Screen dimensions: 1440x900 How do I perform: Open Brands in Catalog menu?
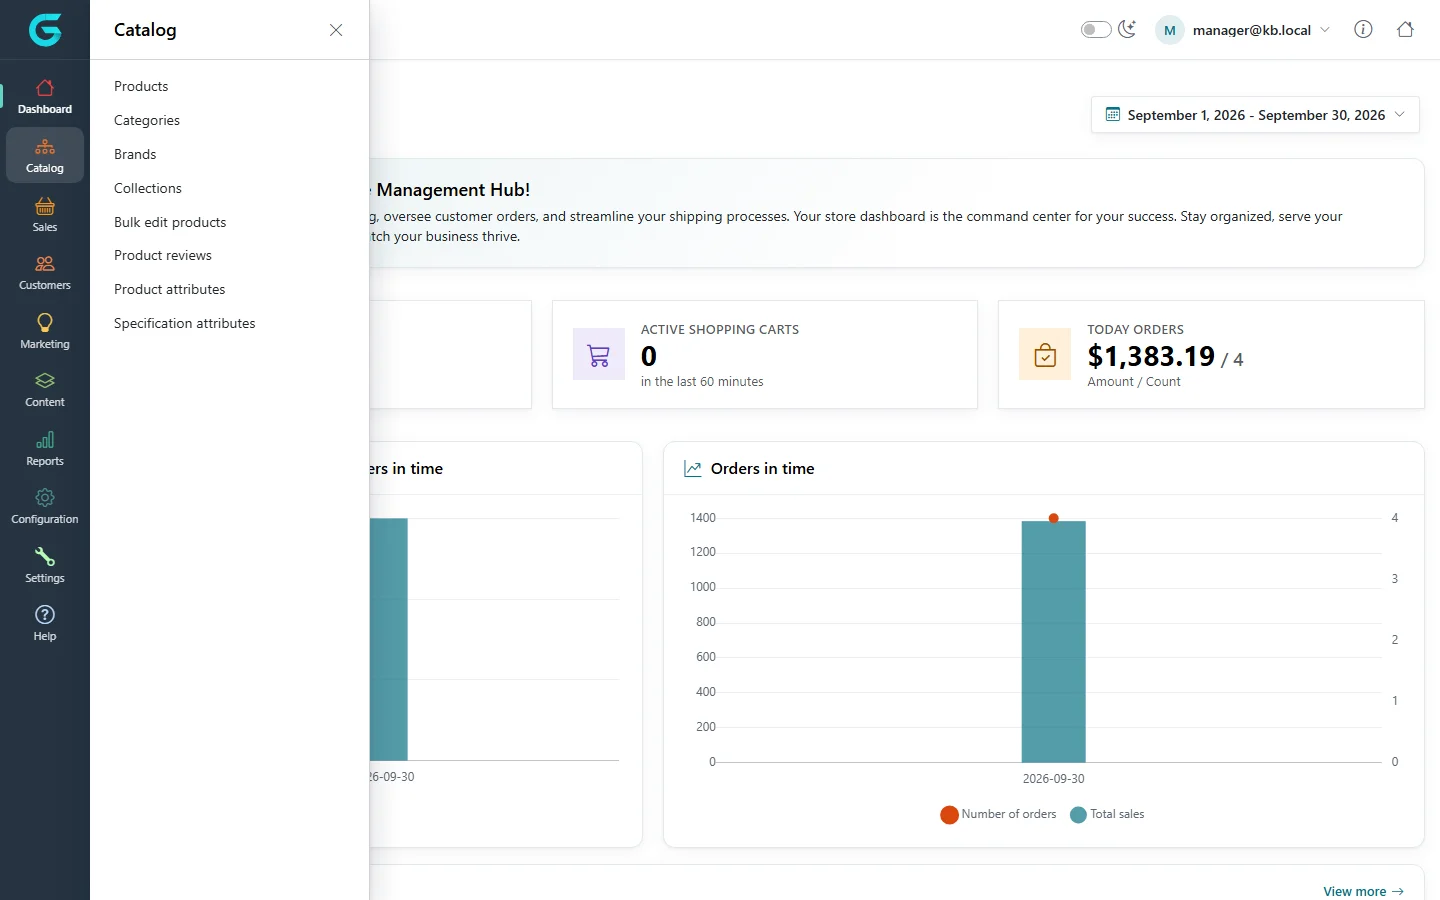click(135, 154)
